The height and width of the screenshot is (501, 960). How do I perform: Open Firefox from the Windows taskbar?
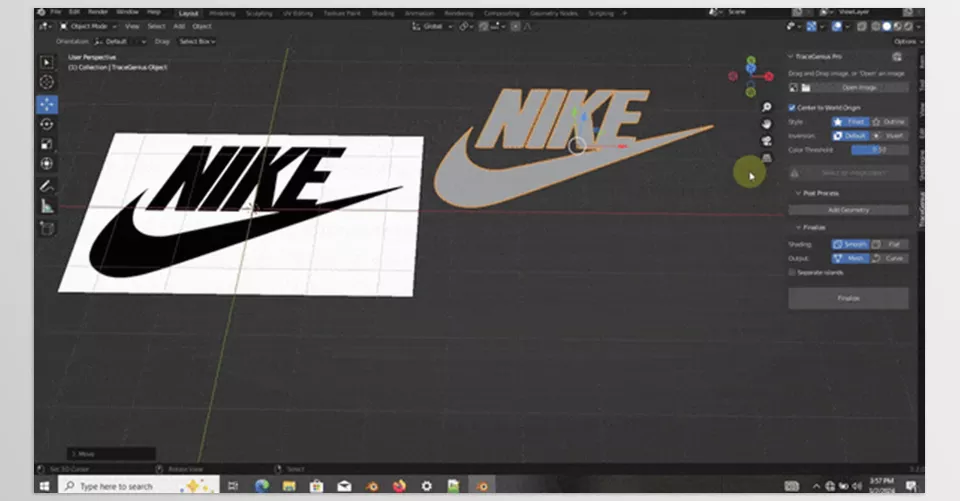click(x=399, y=486)
